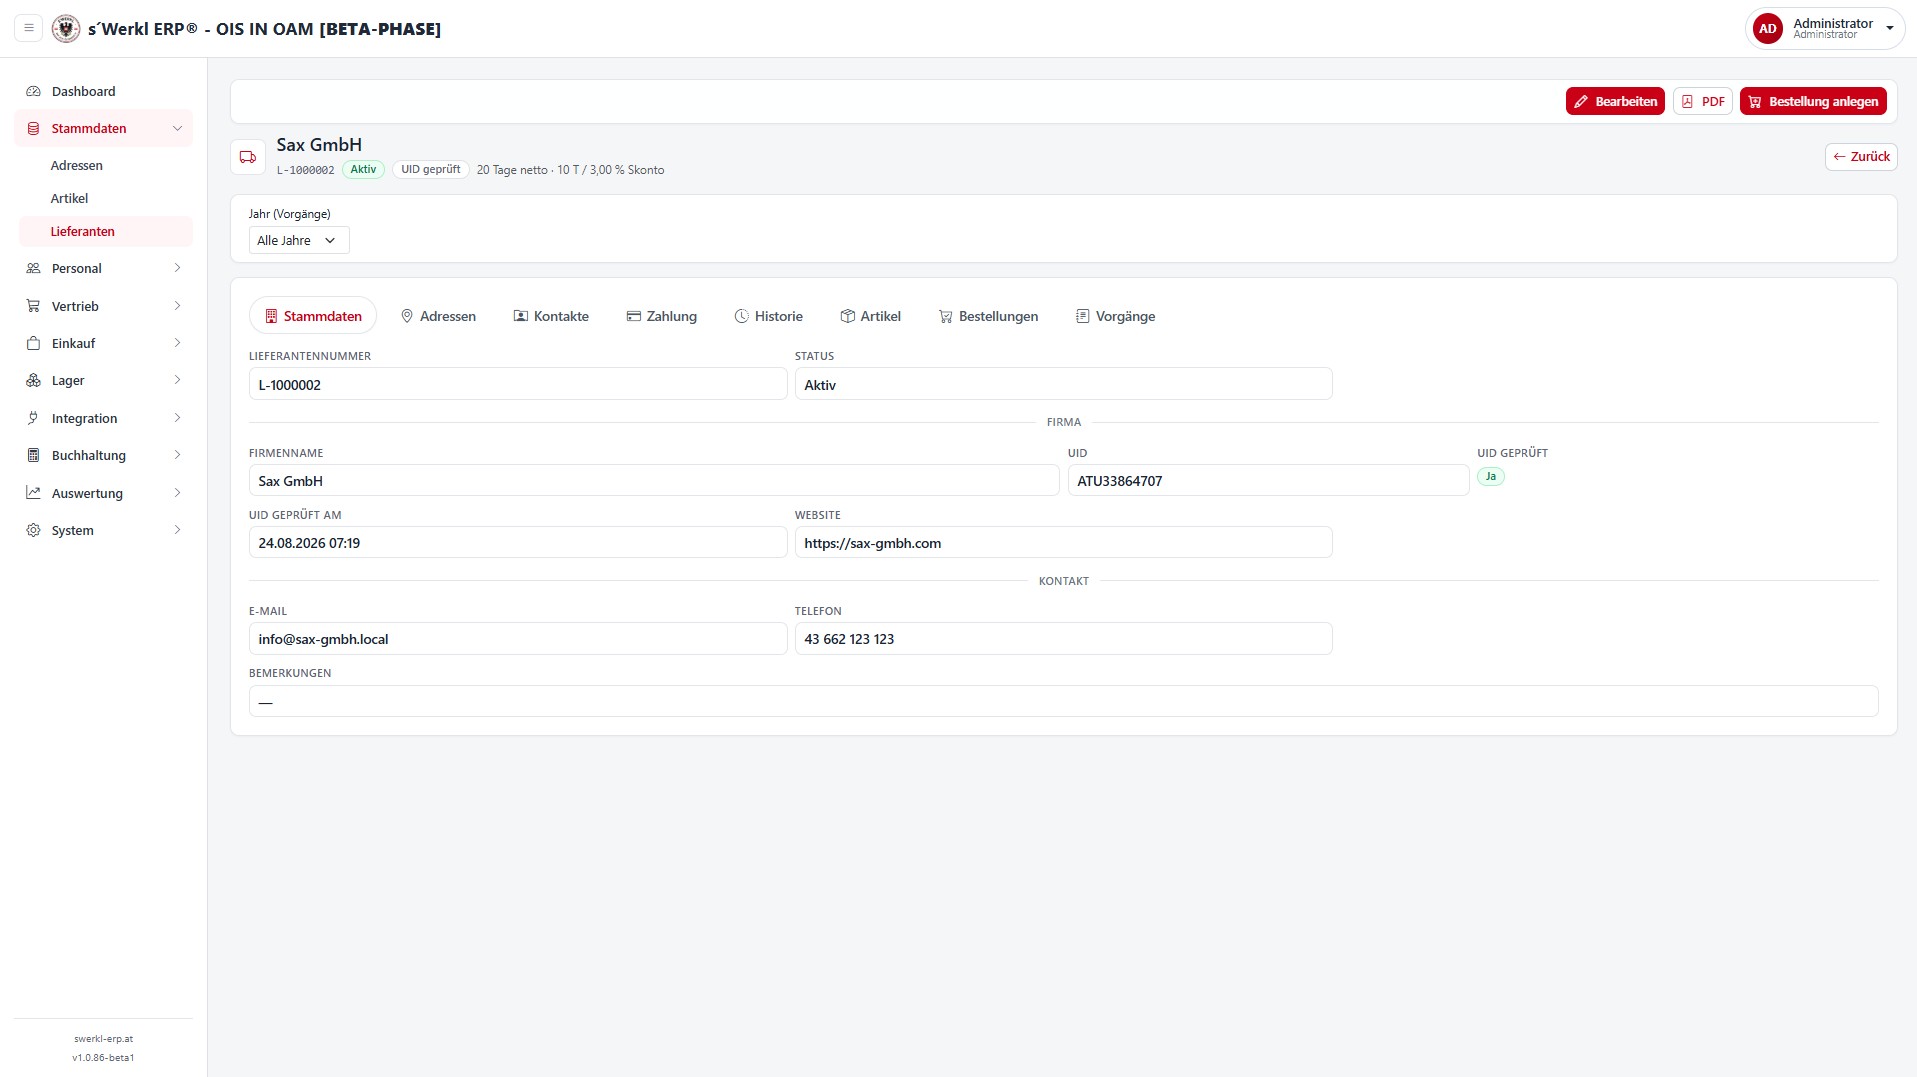Open the Artikel tab in supplier details
Viewport: 1917px width, 1077px height.
pos(870,316)
